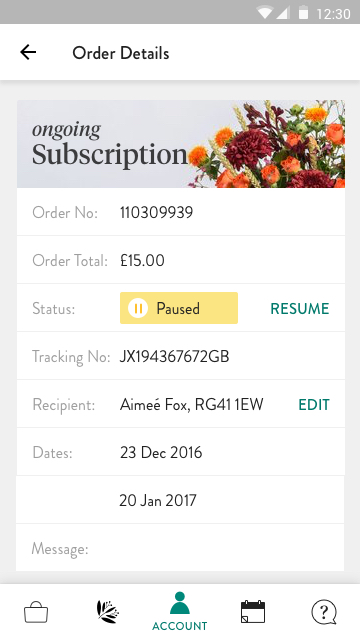Viewport: 360px width, 640px height.
Task: Tap the Wi-Fi status bar icon
Action: [x=265, y=12]
